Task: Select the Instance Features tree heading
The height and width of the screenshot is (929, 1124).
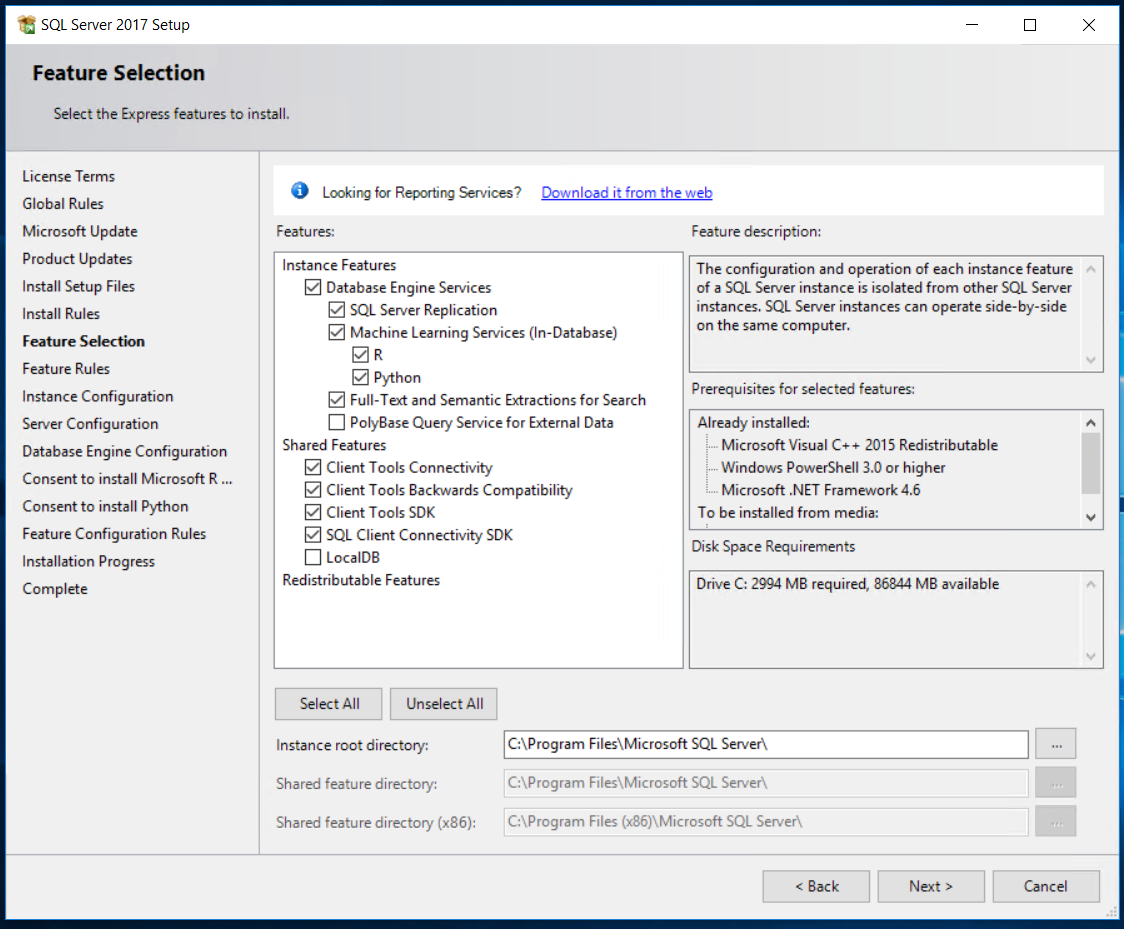Action: [x=339, y=265]
